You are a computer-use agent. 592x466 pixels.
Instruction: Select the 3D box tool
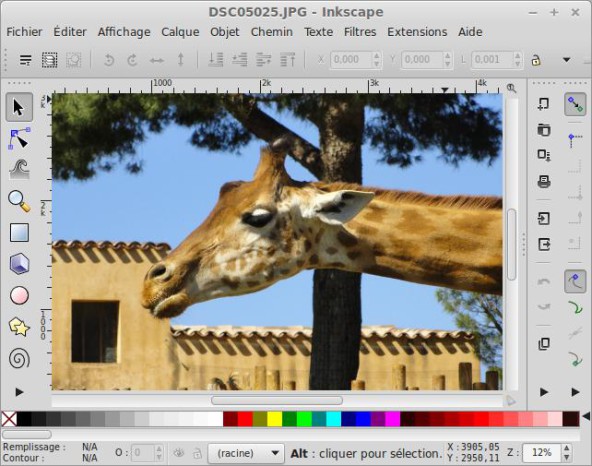[19, 264]
